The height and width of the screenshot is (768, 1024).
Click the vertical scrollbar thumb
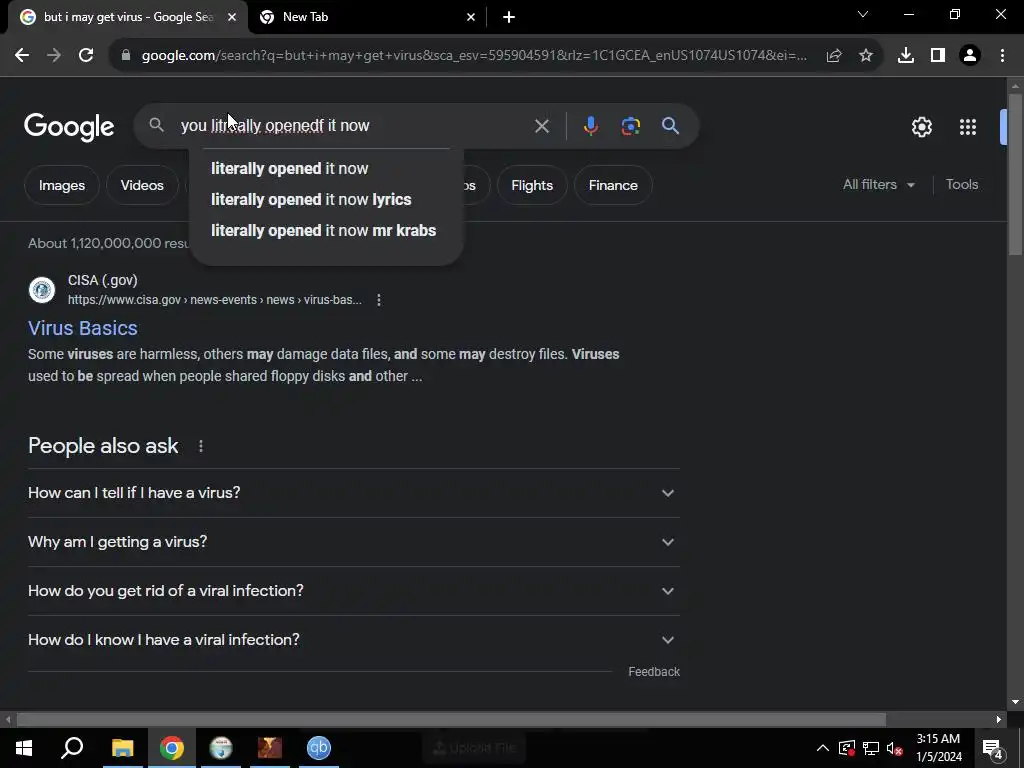tap(1015, 174)
